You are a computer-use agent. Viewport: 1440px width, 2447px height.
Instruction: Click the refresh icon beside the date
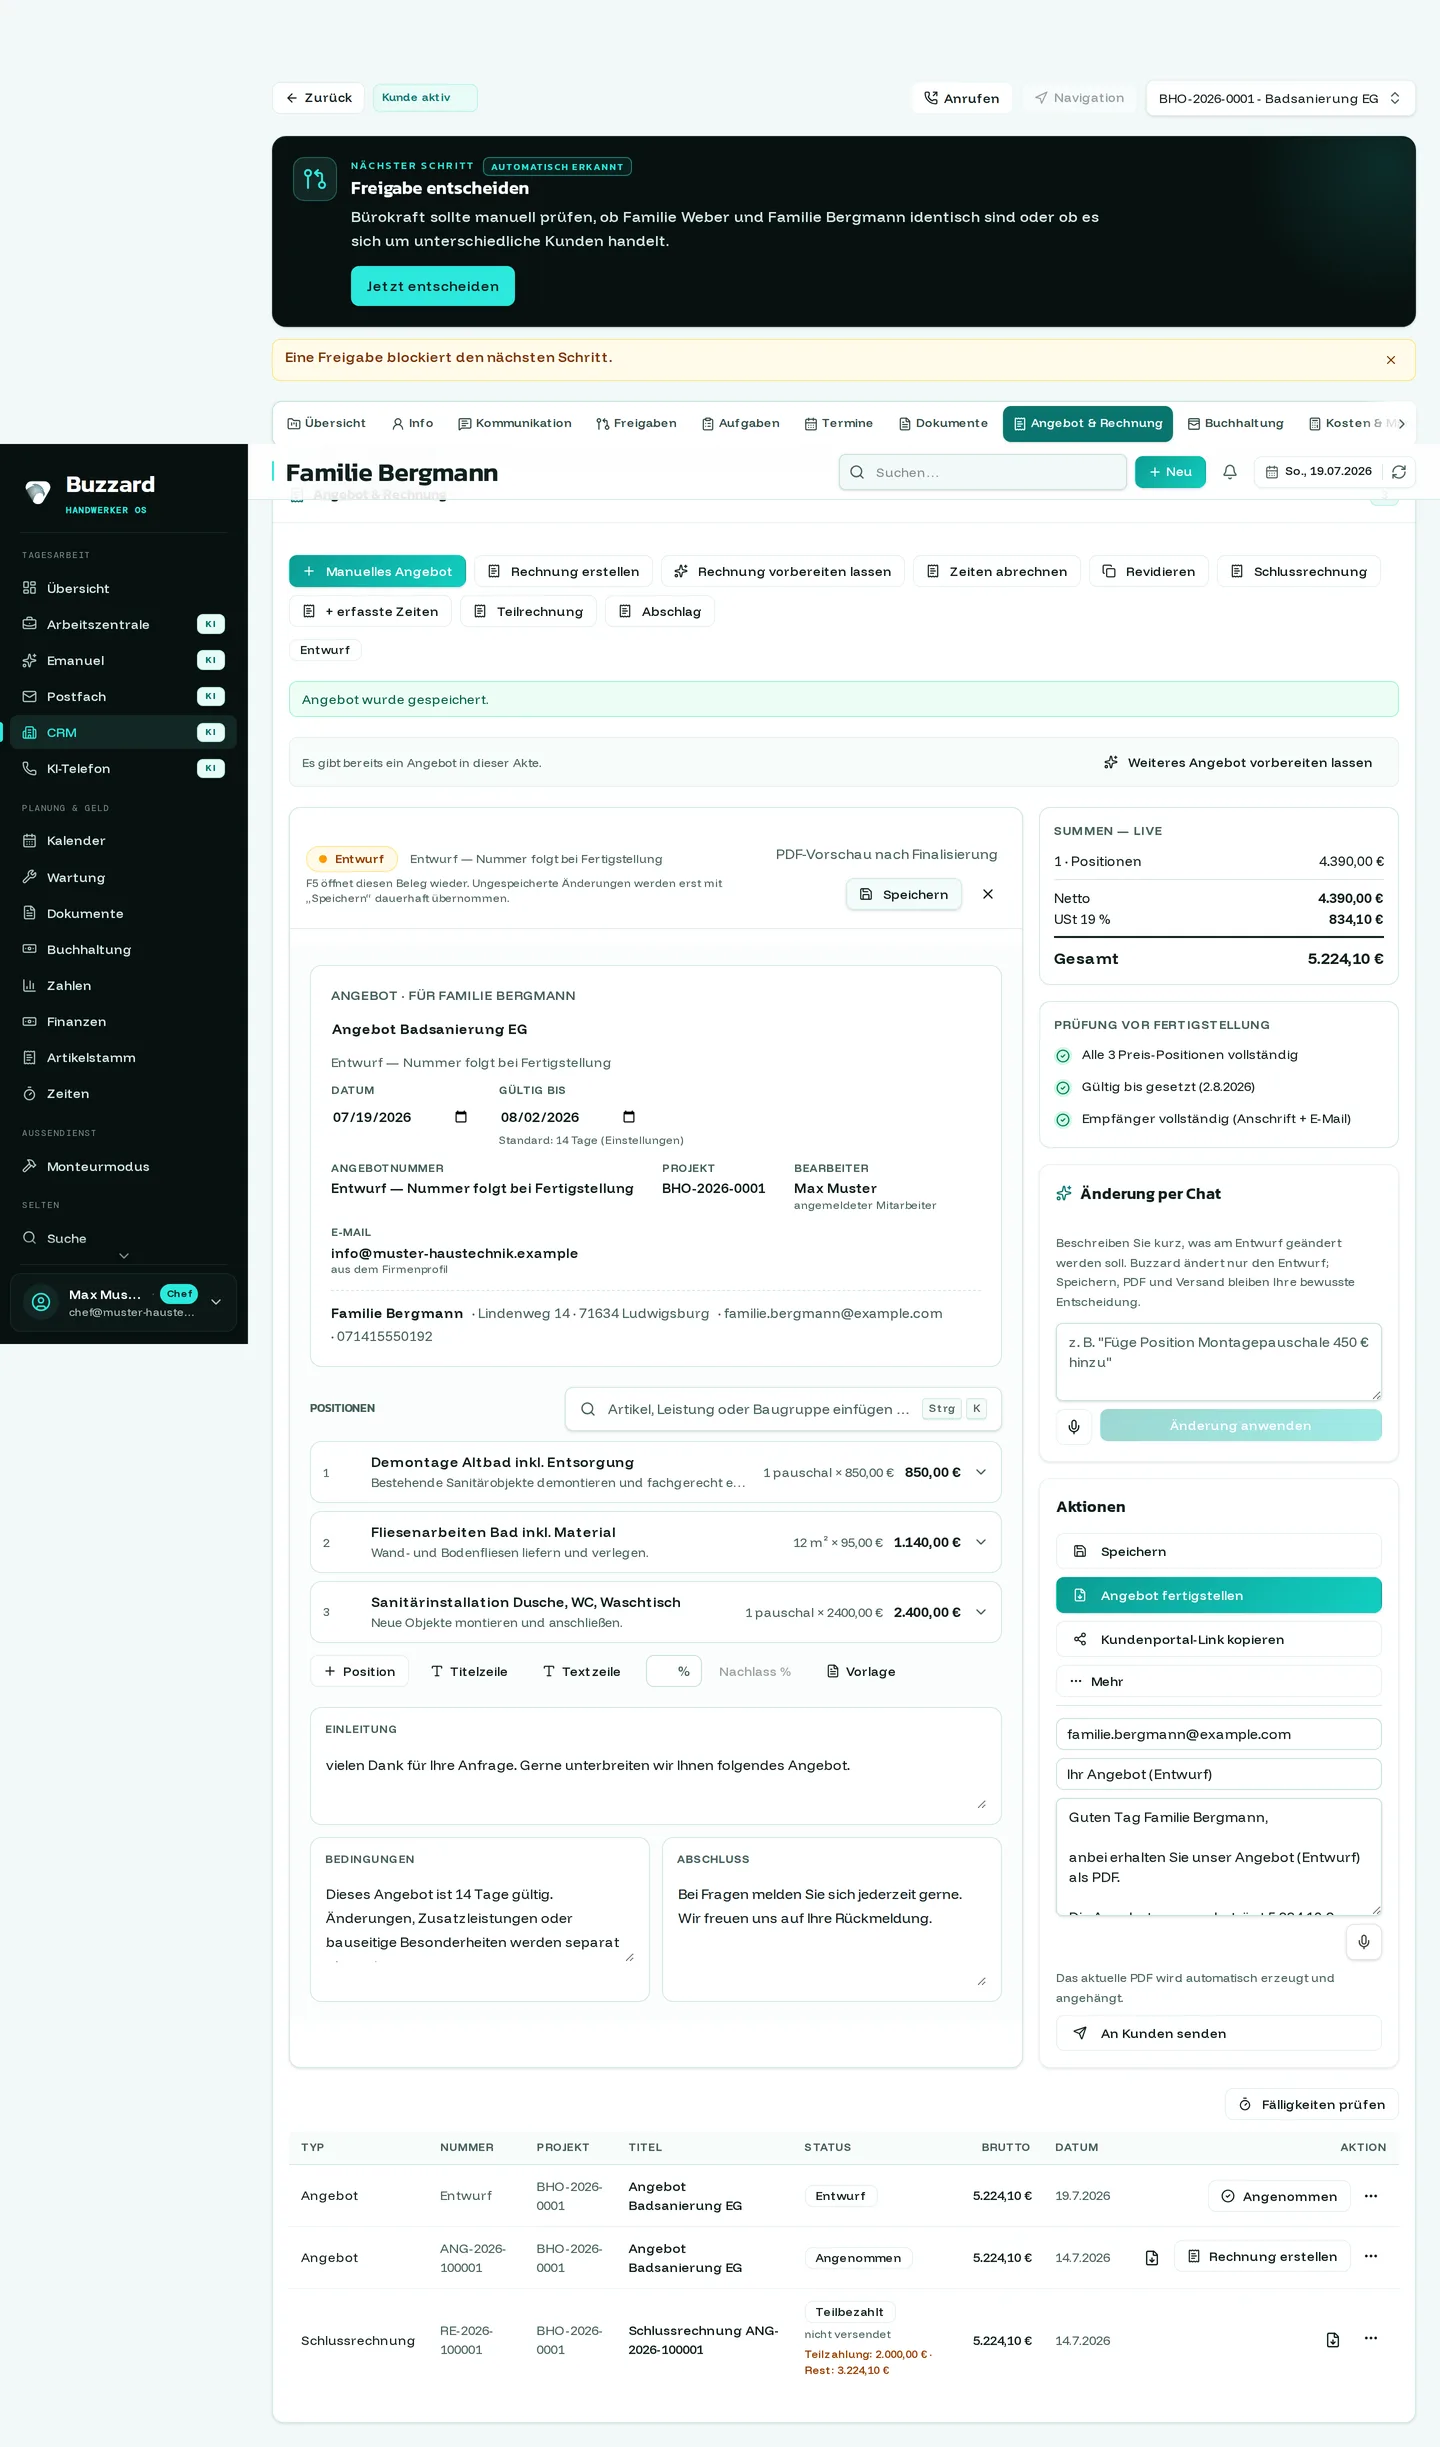(x=1399, y=472)
